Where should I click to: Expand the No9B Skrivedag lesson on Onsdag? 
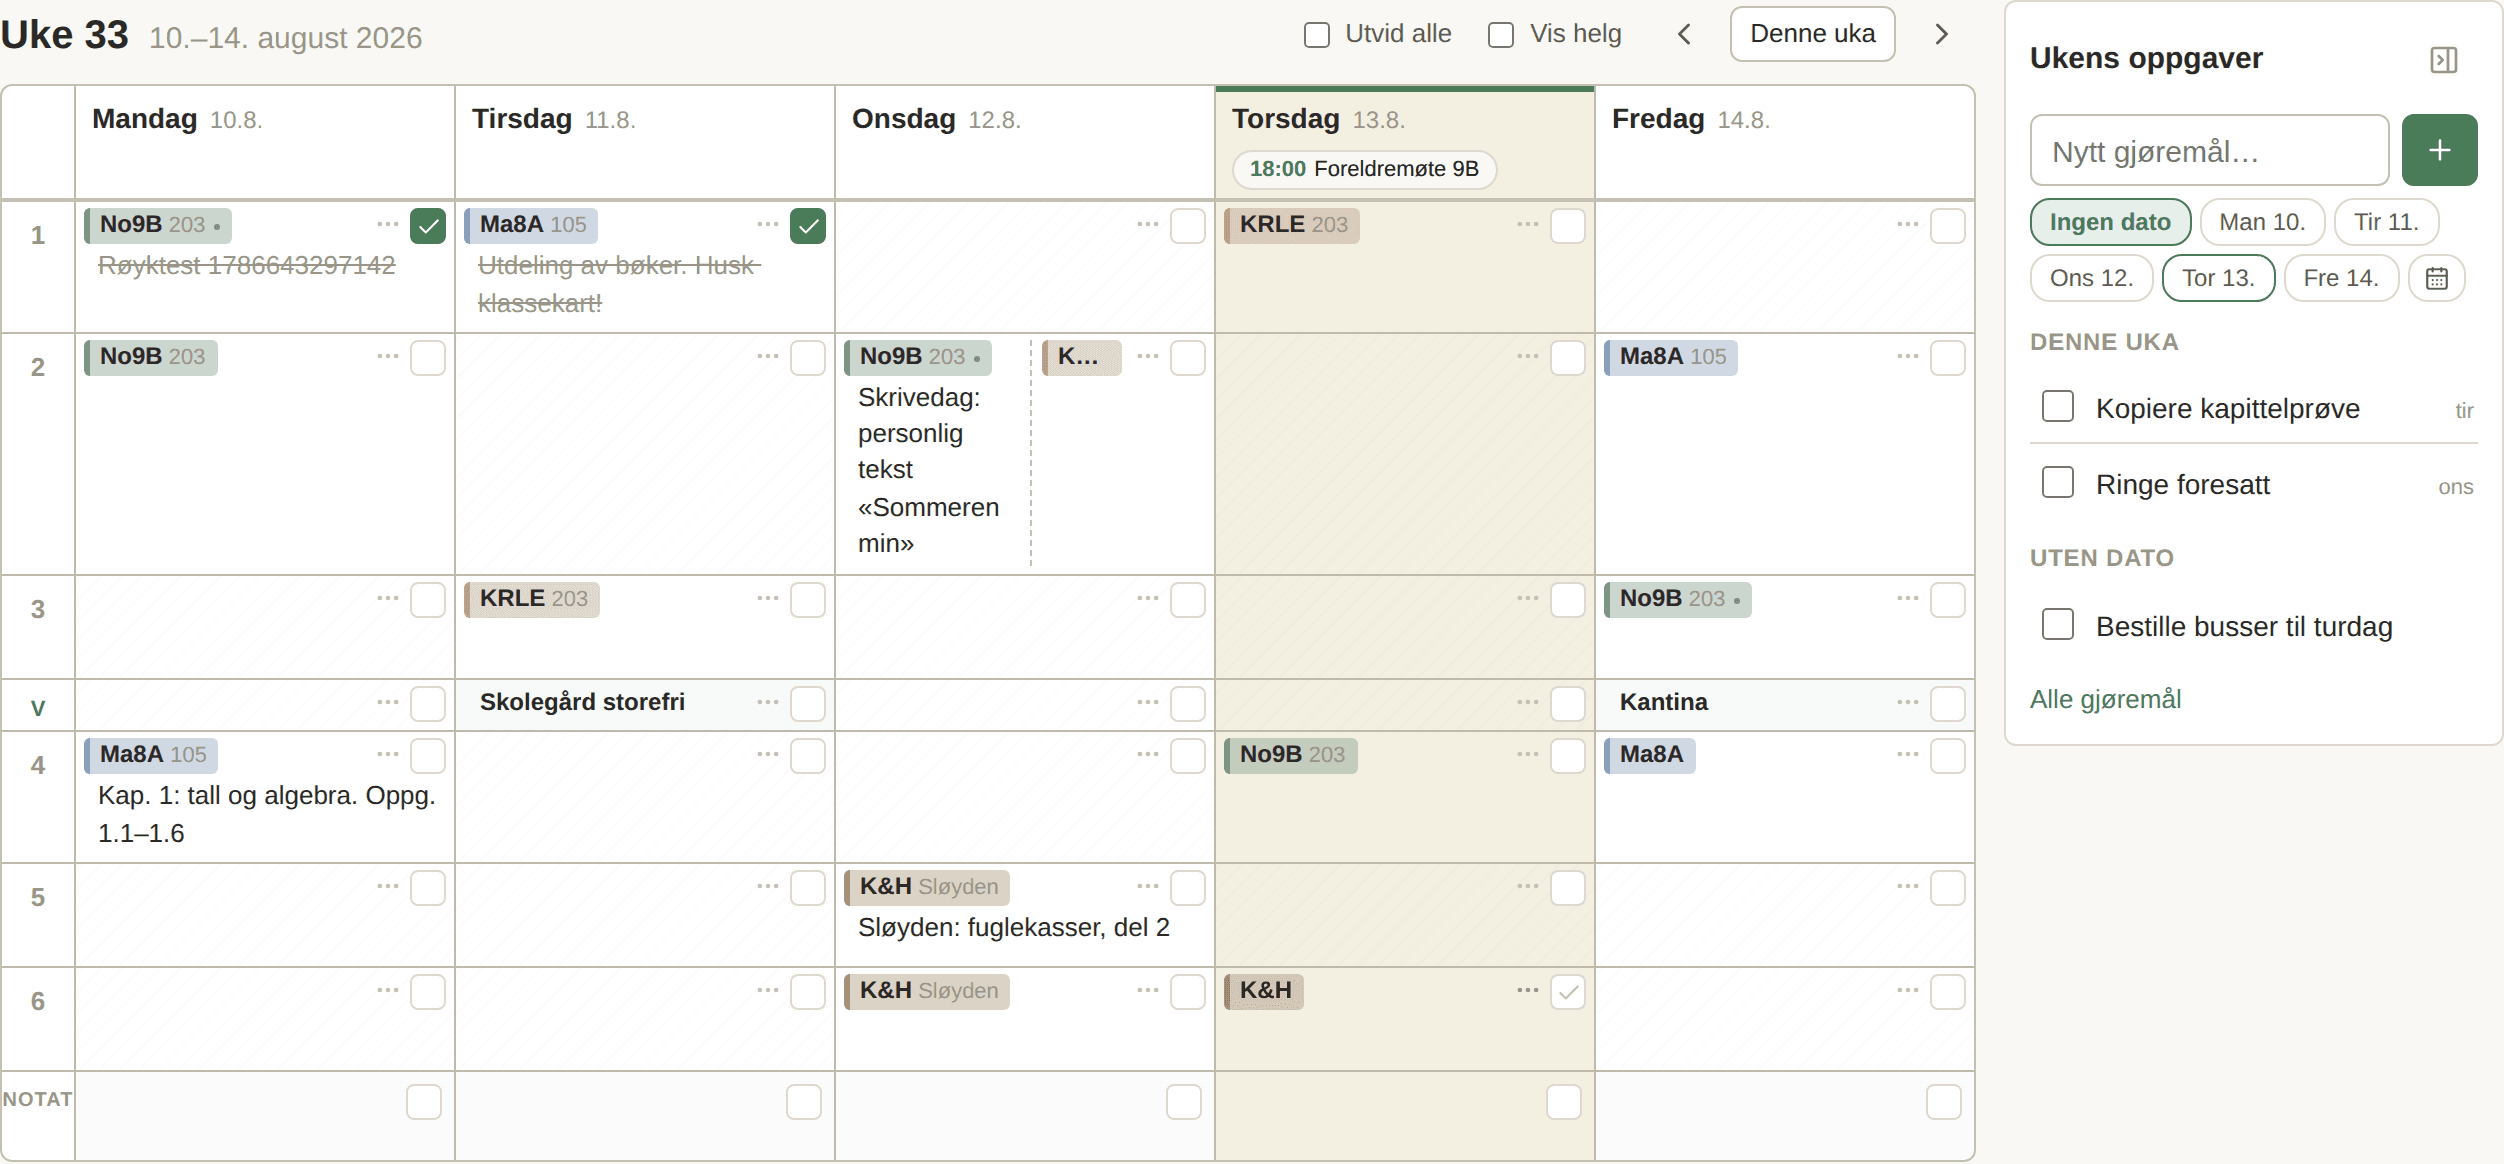[917, 357]
